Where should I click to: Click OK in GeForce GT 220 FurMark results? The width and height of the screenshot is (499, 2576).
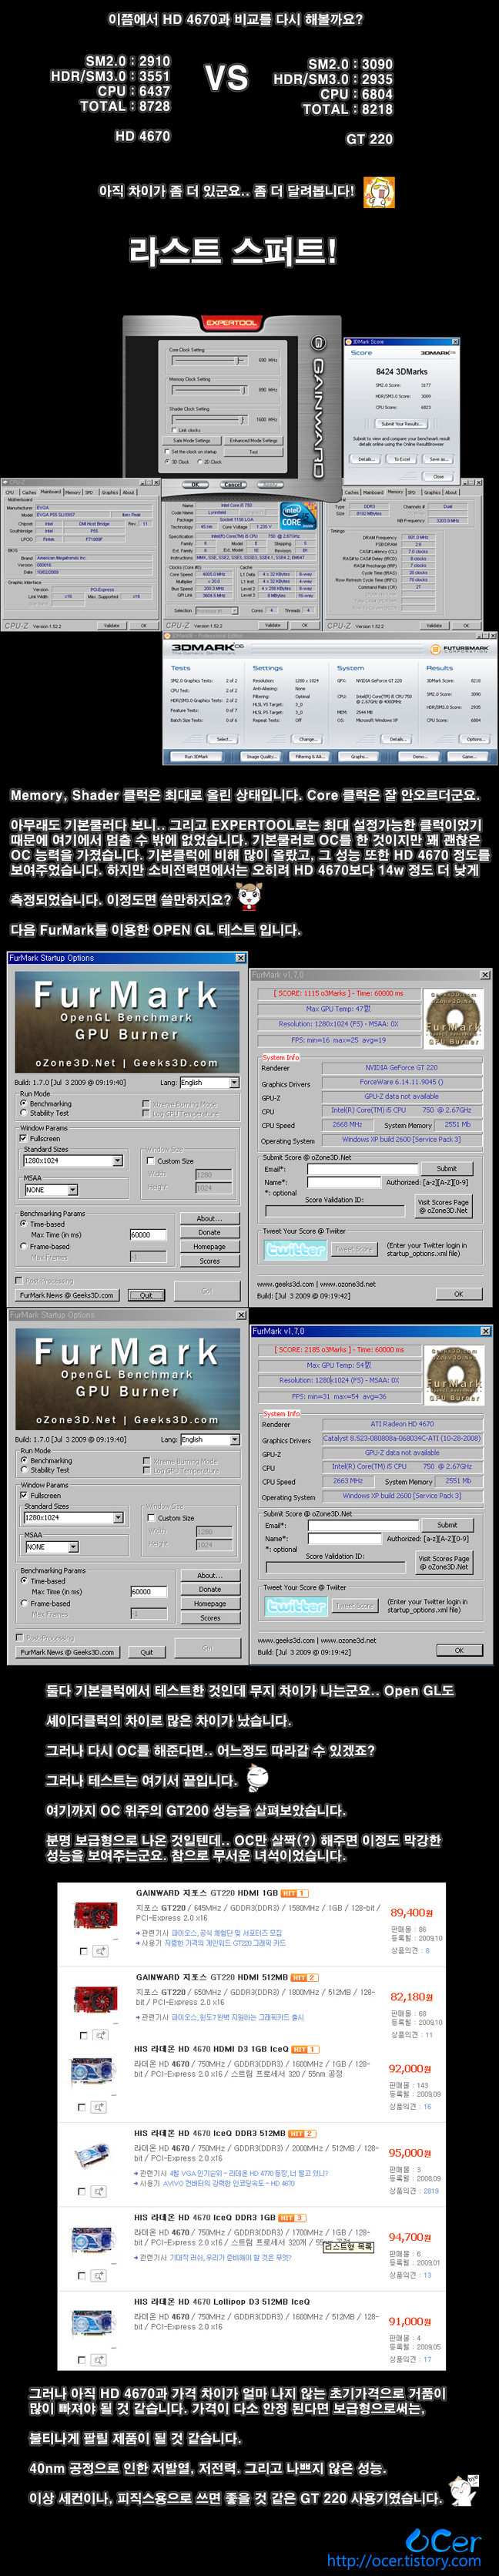(x=459, y=1294)
